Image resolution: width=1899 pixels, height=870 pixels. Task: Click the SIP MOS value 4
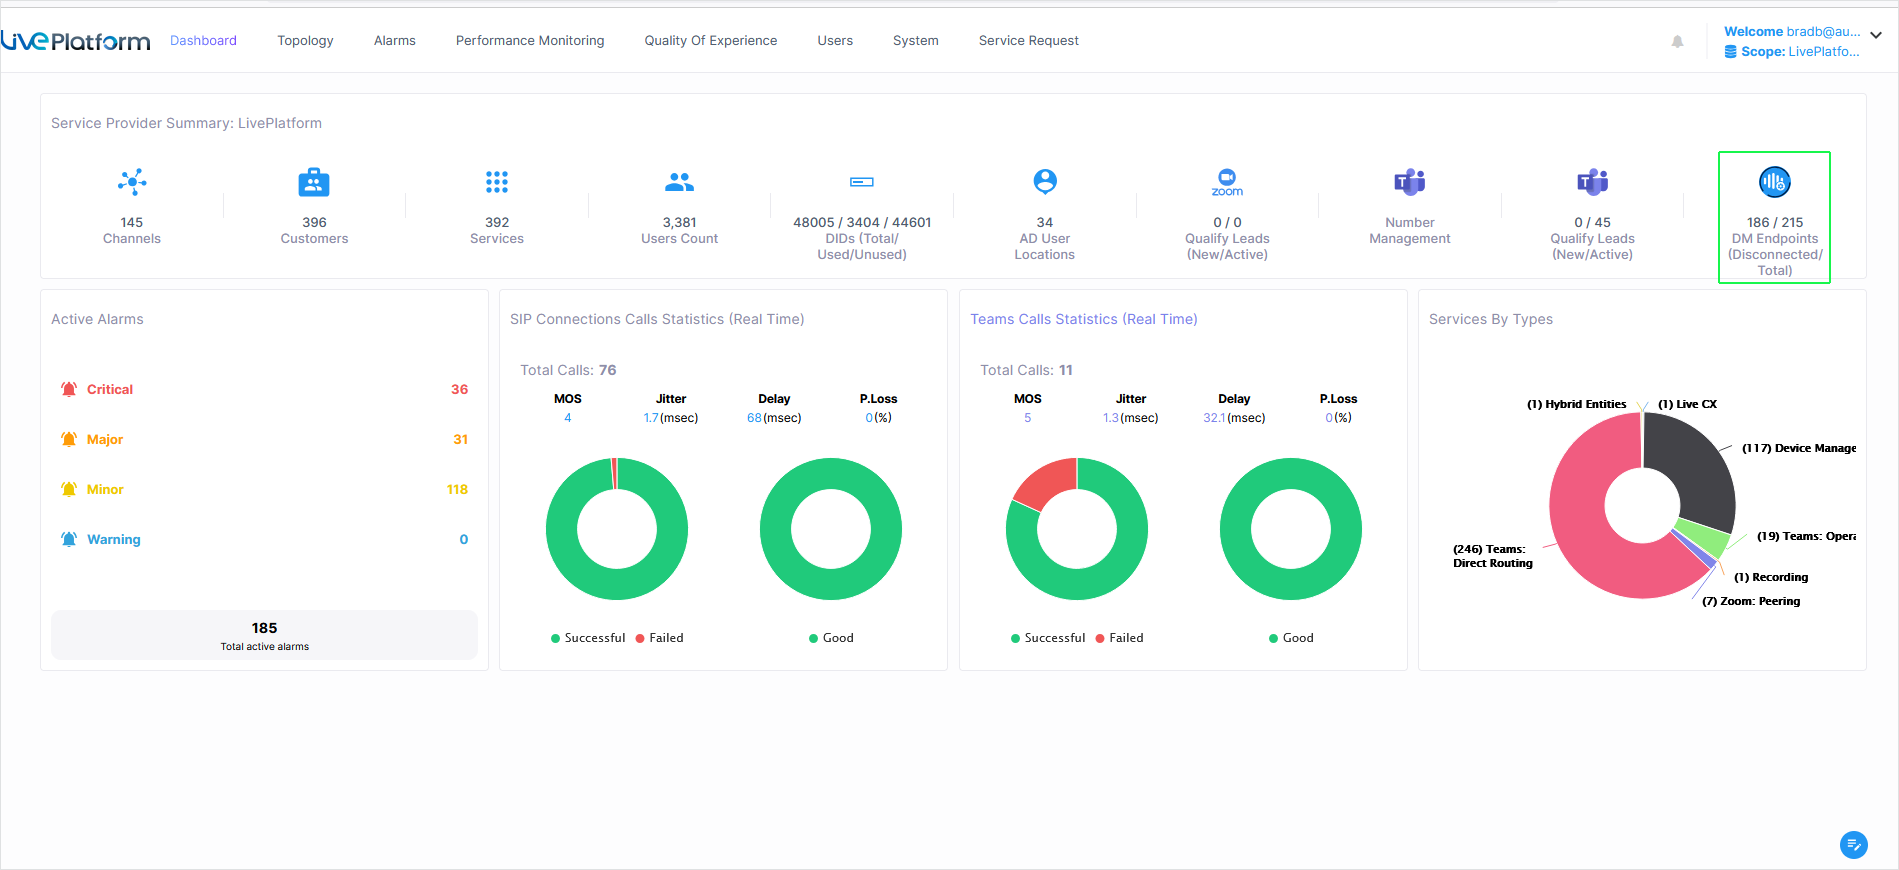[x=568, y=418]
